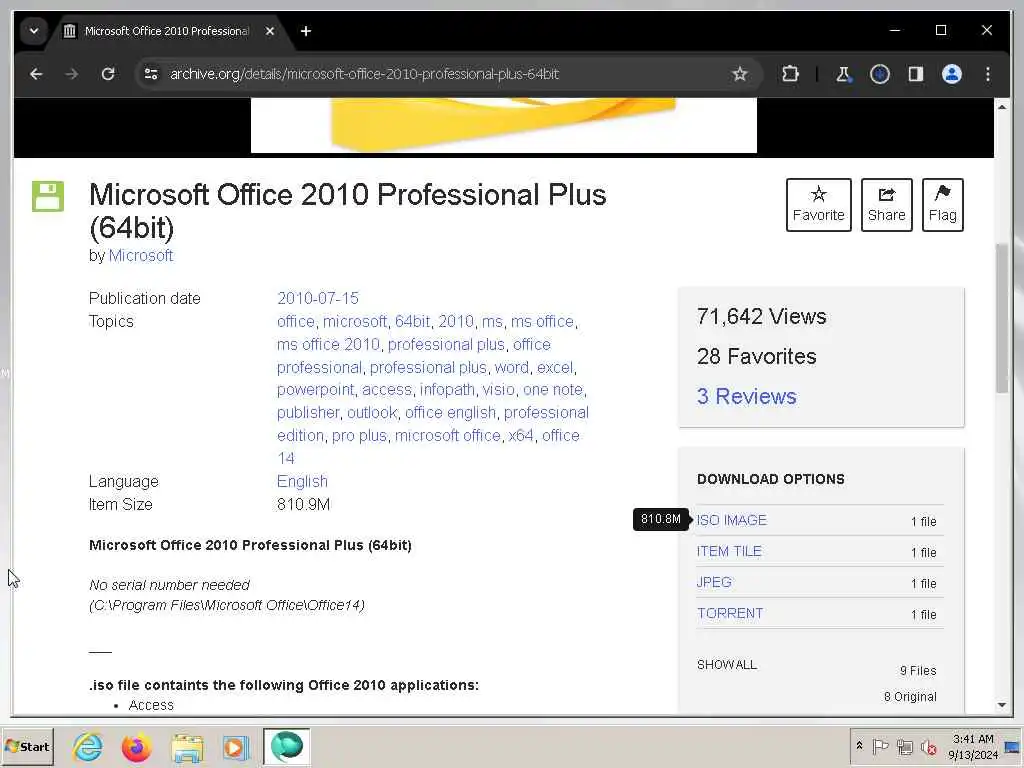1024x768 pixels.
Task: Open the profile avatar menu
Action: coord(952,74)
